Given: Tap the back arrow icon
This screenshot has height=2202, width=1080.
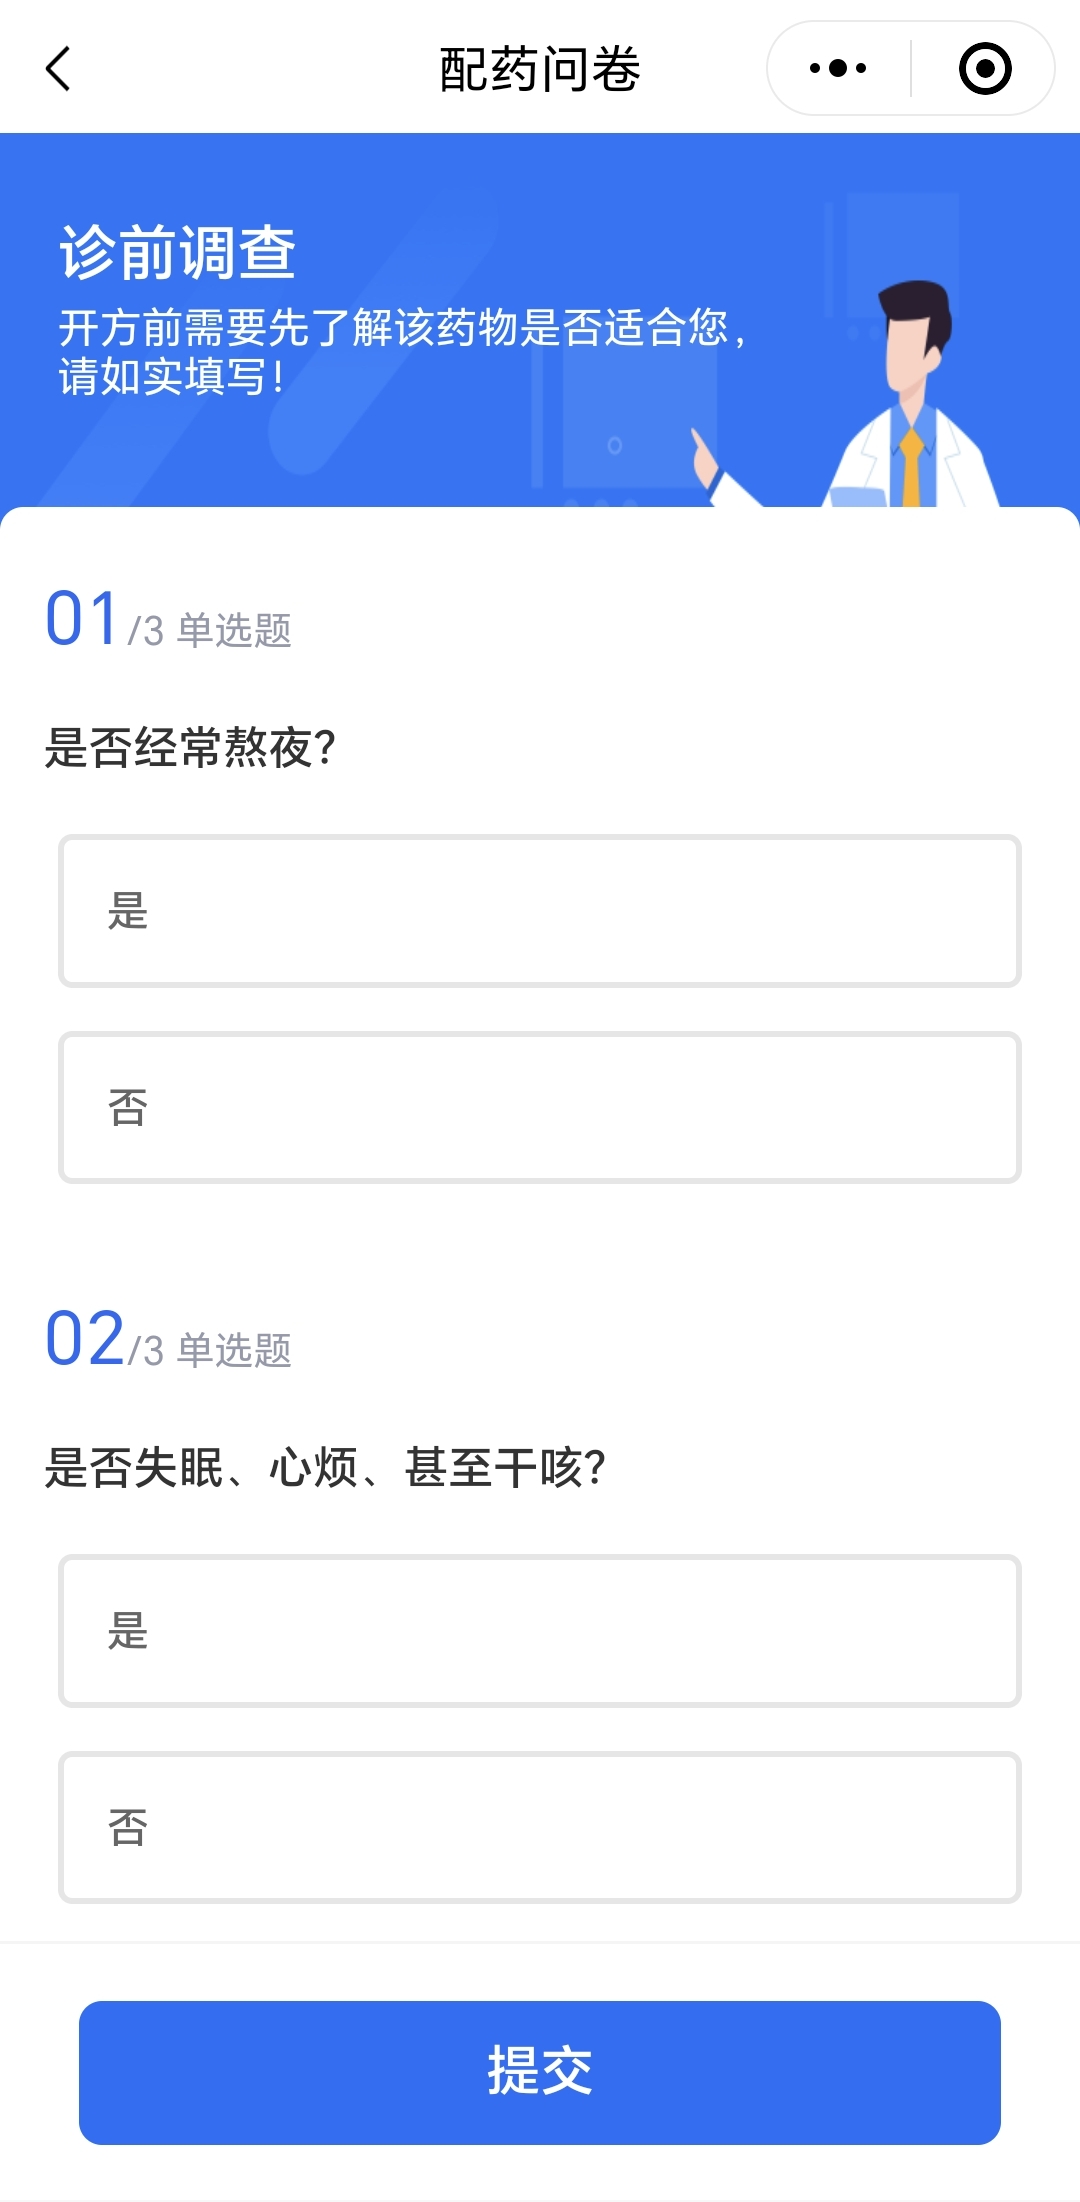Looking at the screenshot, I should tap(59, 69).
